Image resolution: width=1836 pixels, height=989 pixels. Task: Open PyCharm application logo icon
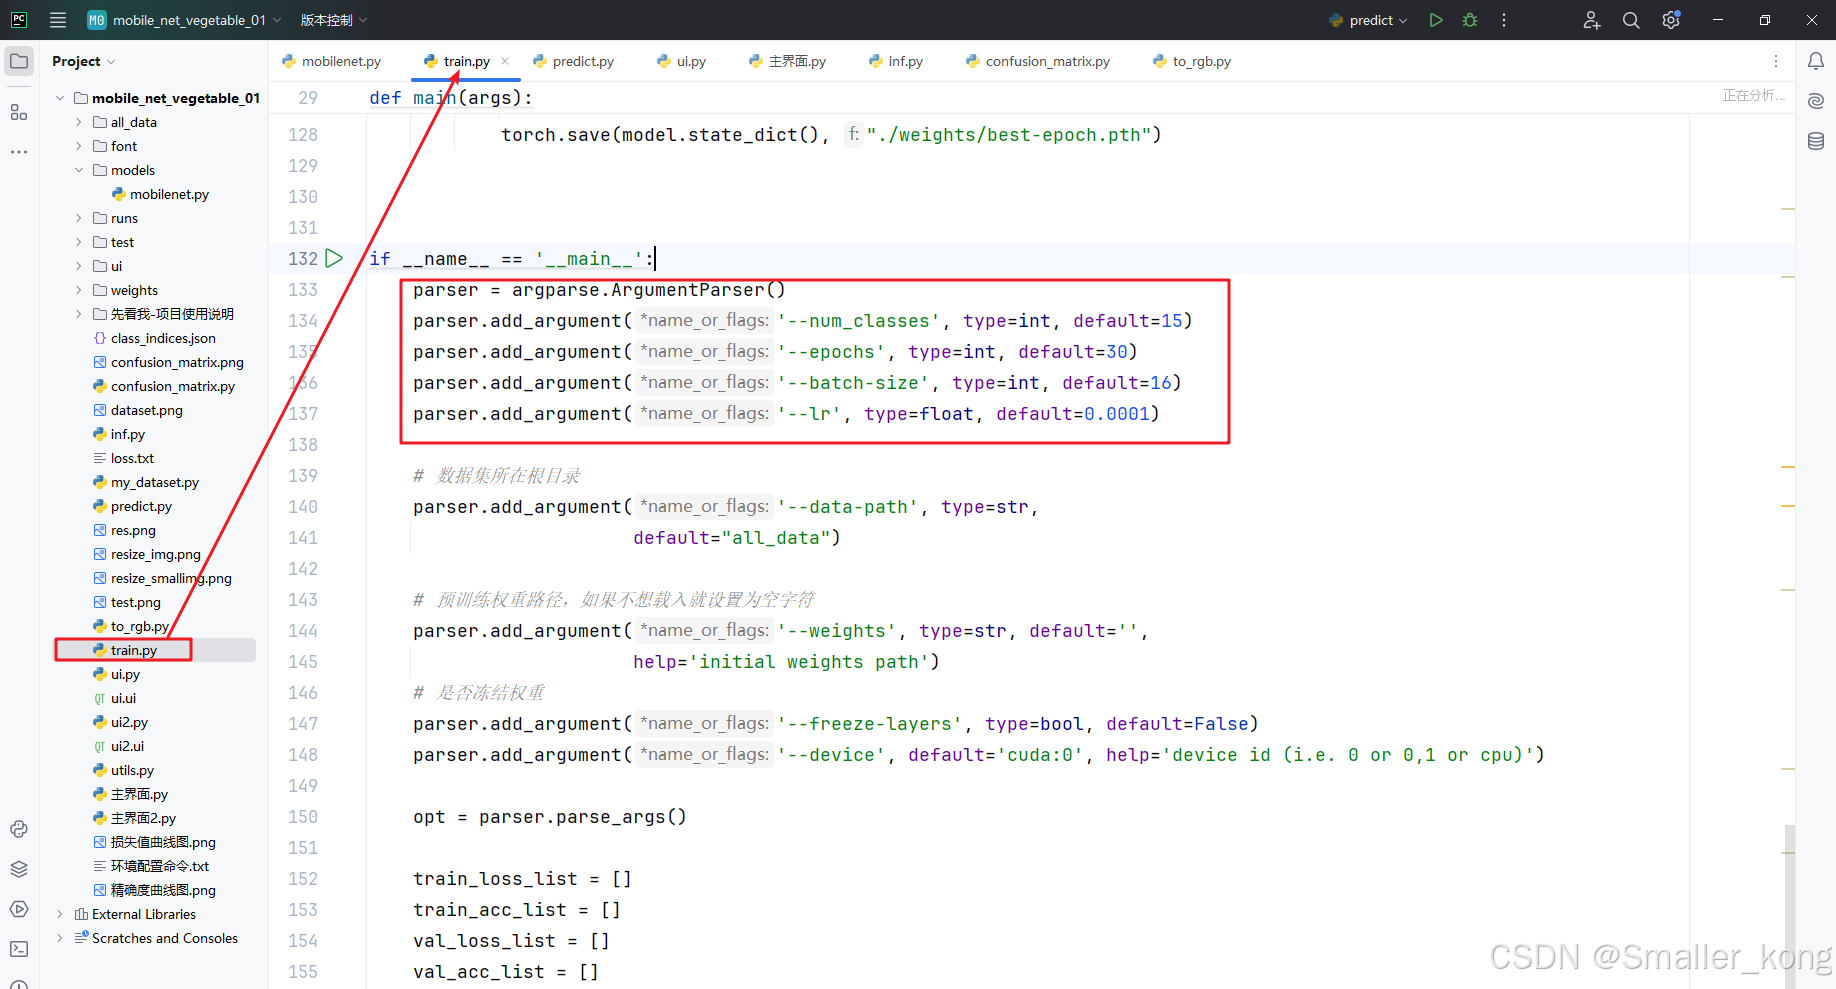click(x=19, y=20)
